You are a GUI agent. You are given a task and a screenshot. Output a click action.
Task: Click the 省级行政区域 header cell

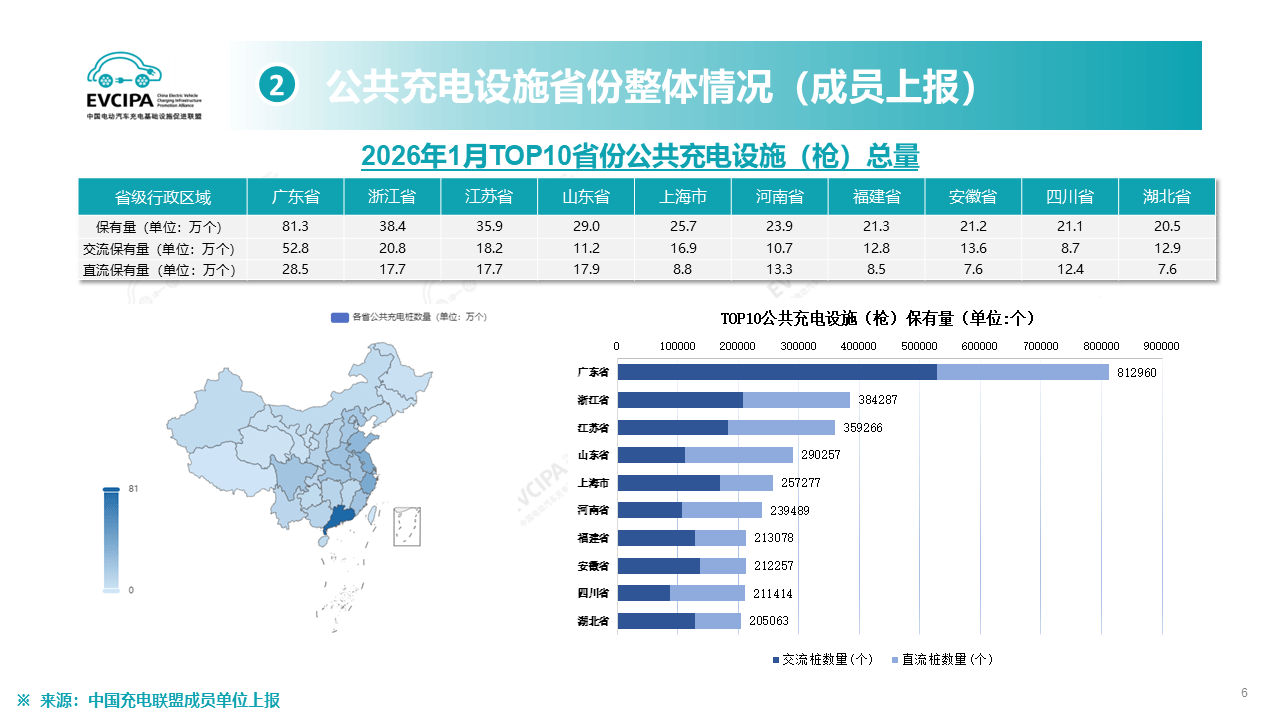click(163, 197)
